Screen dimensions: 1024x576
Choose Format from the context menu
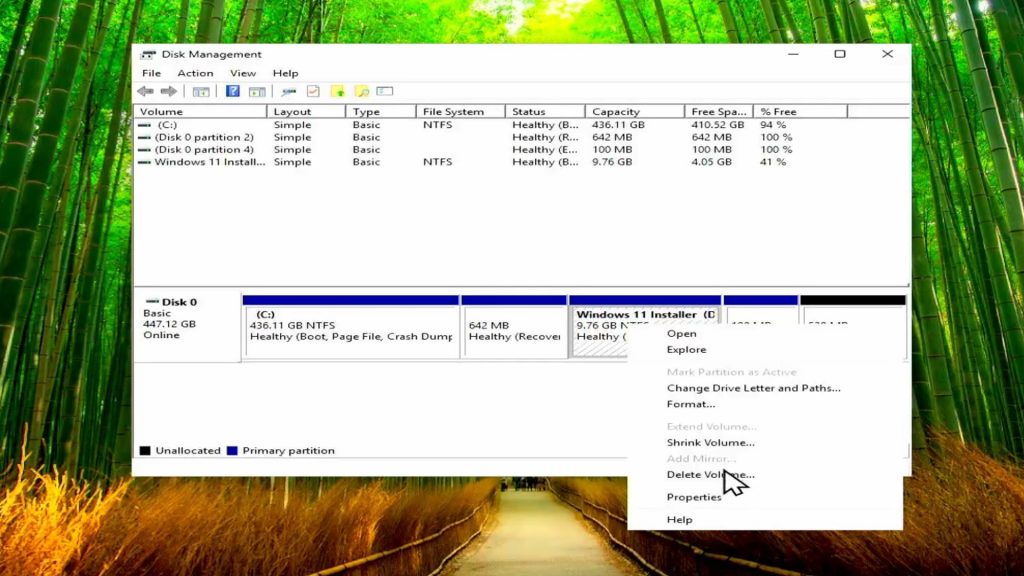[690, 403]
